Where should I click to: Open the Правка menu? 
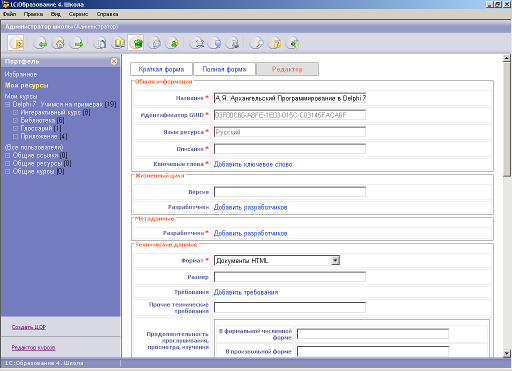pos(33,14)
